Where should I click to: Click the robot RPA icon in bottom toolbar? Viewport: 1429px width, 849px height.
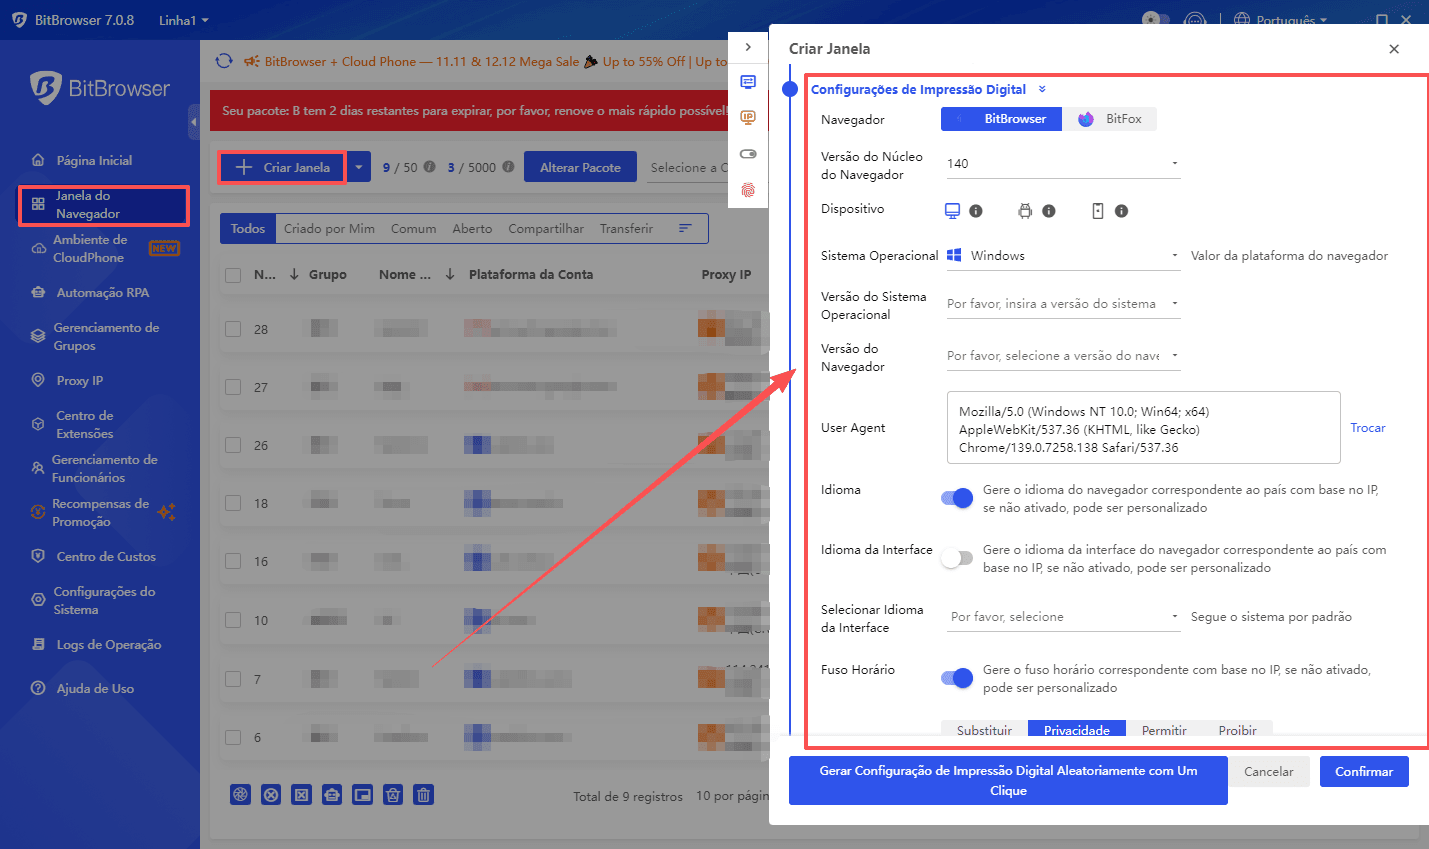(332, 795)
